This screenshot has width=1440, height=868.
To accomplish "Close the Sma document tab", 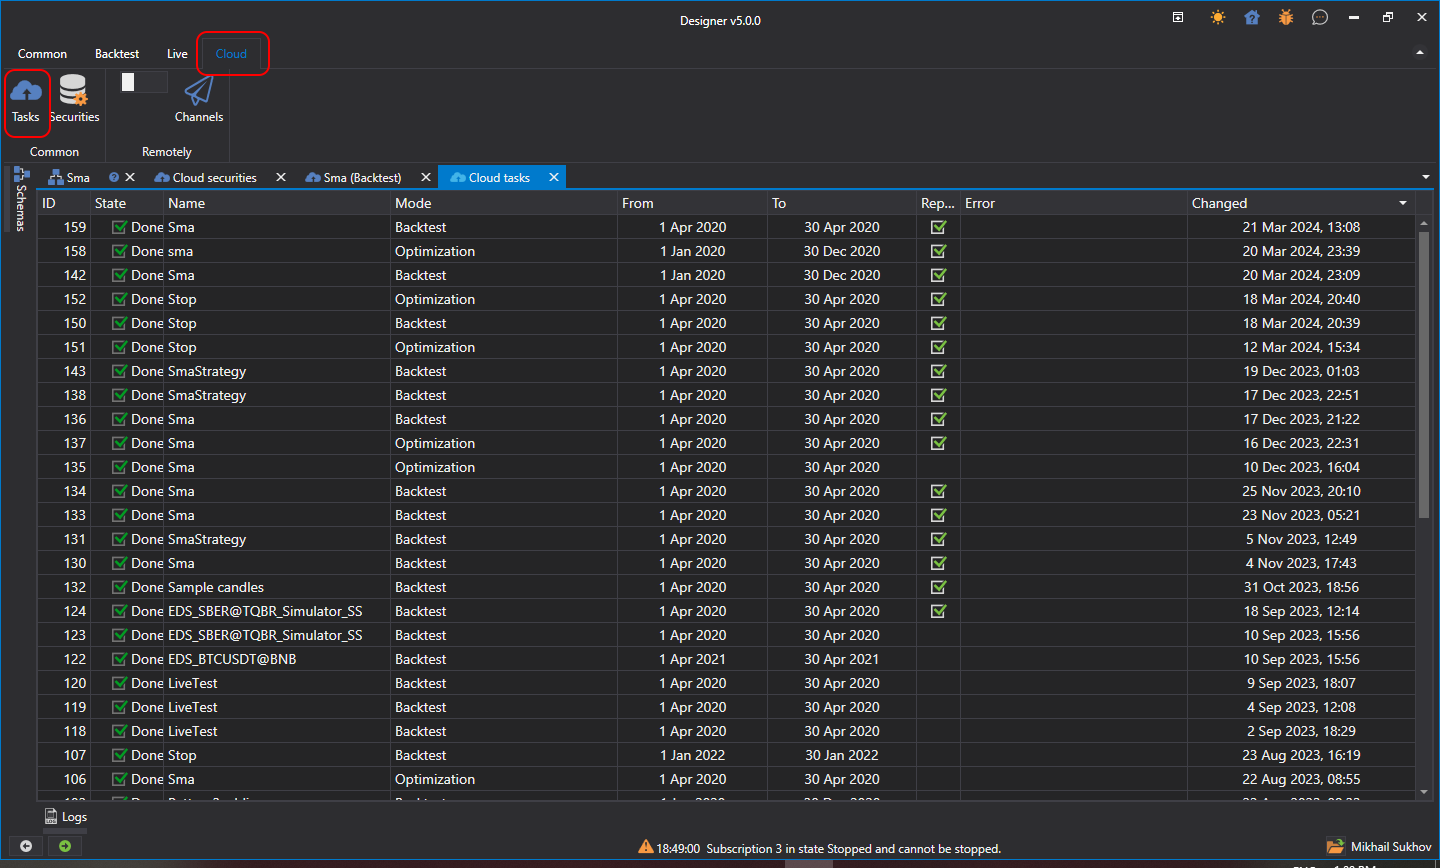I will tap(130, 177).
